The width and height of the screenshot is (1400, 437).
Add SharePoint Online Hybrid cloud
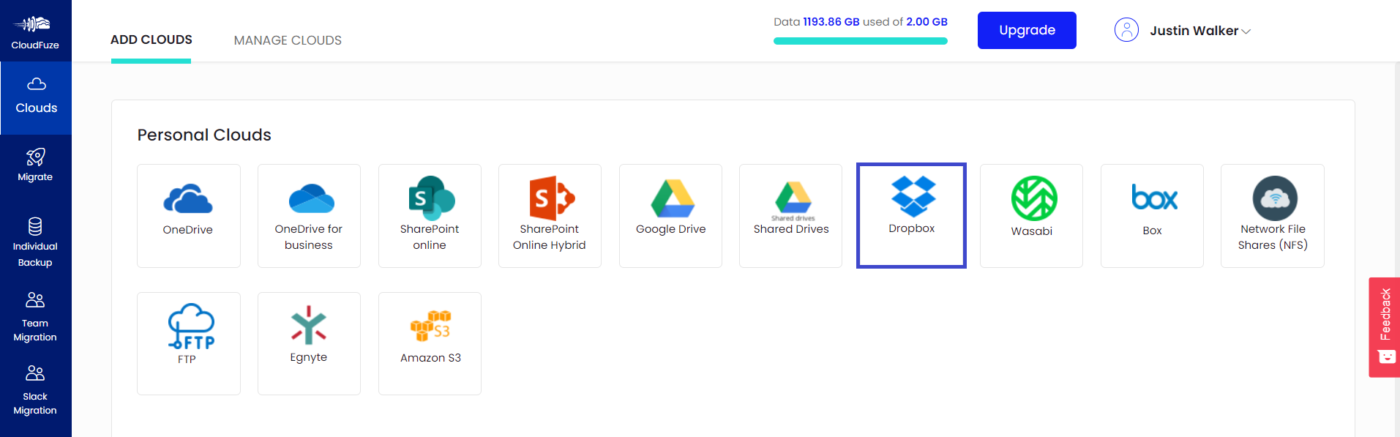[550, 216]
